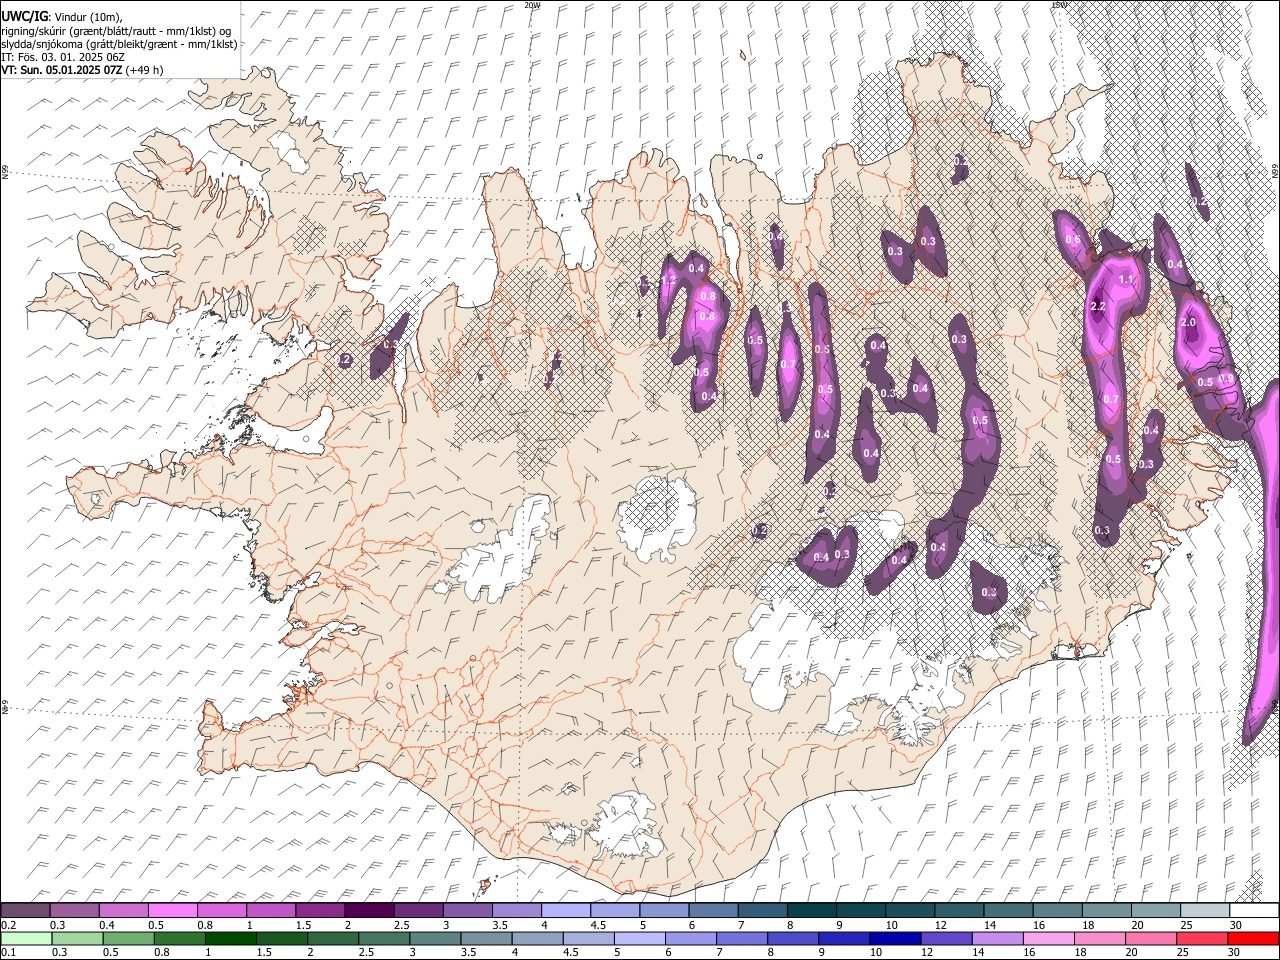The width and height of the screenshot is (1280, 960).
Task: Click the 'VT: Sun. 05.01.2025 07Z (+49 h)' line
Action: pyautogui.click(x=82, y=70)
